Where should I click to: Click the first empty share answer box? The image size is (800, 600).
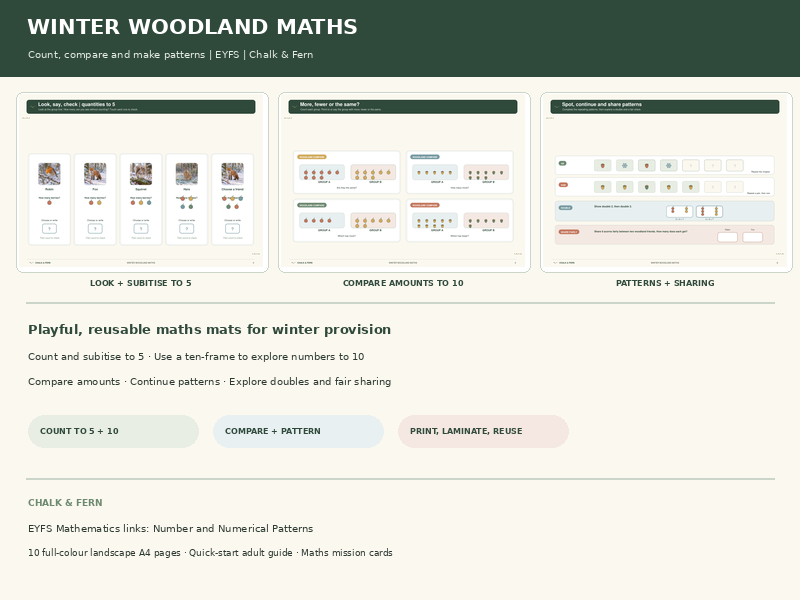coord(728,237)
